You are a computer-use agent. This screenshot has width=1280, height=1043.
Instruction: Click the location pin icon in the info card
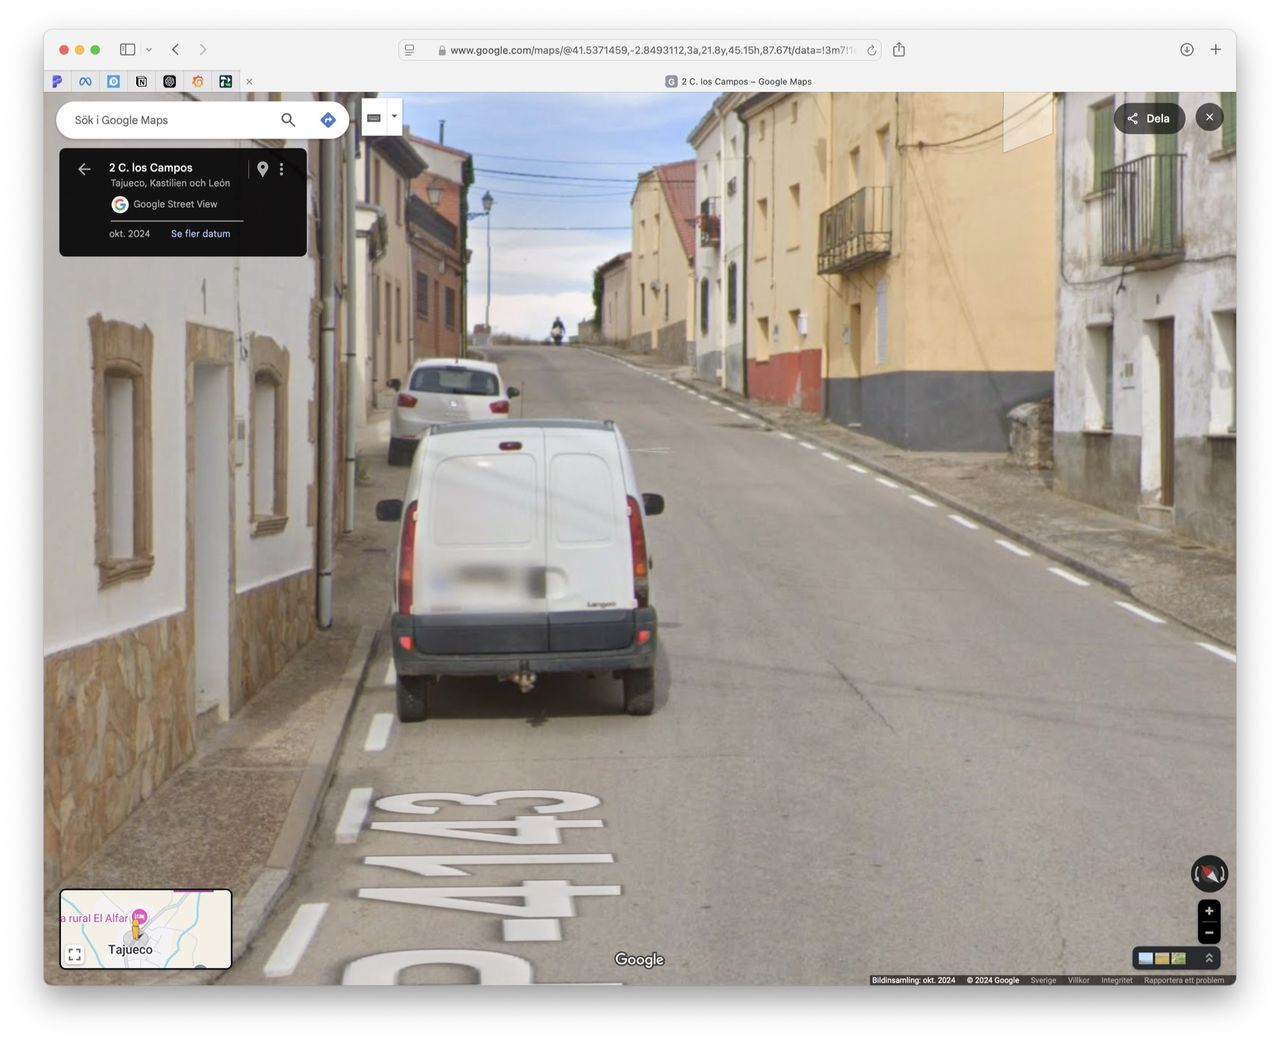[262, 169]
